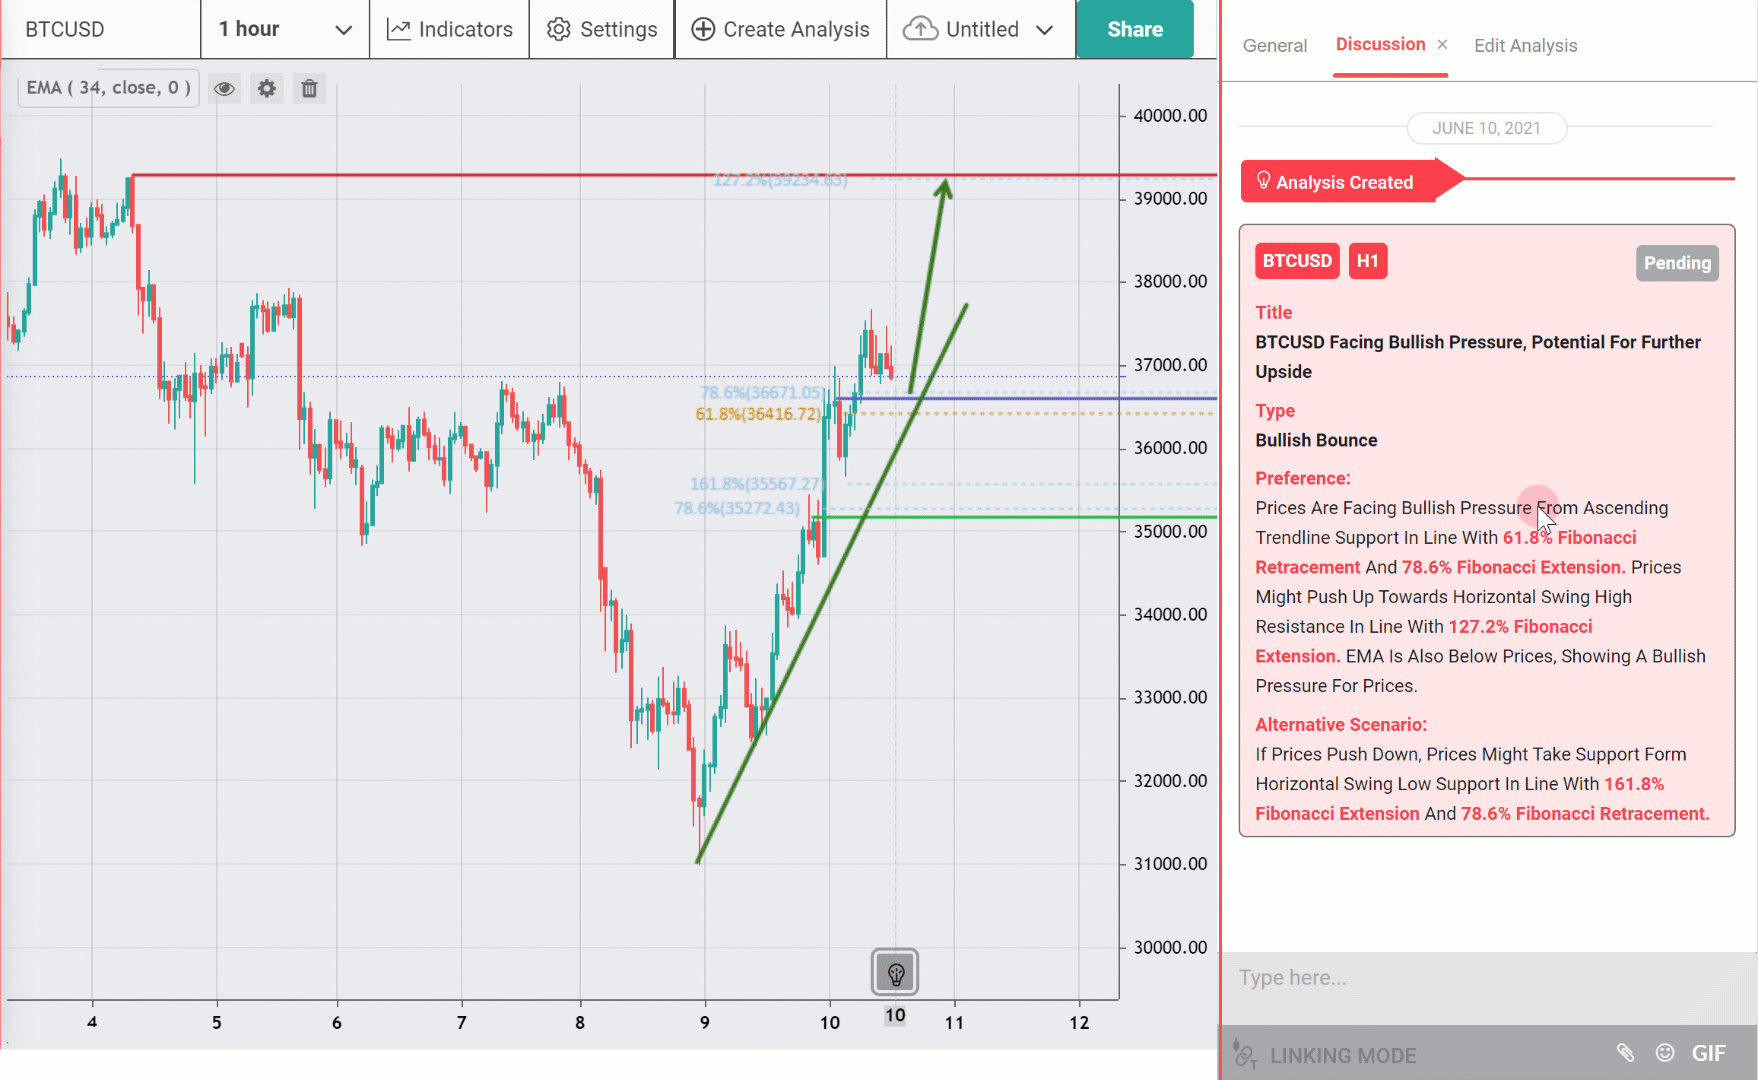Select the BTCUSD symbol field
The width and height of the screenshot is (1758, 1080).
pos(100,29)
